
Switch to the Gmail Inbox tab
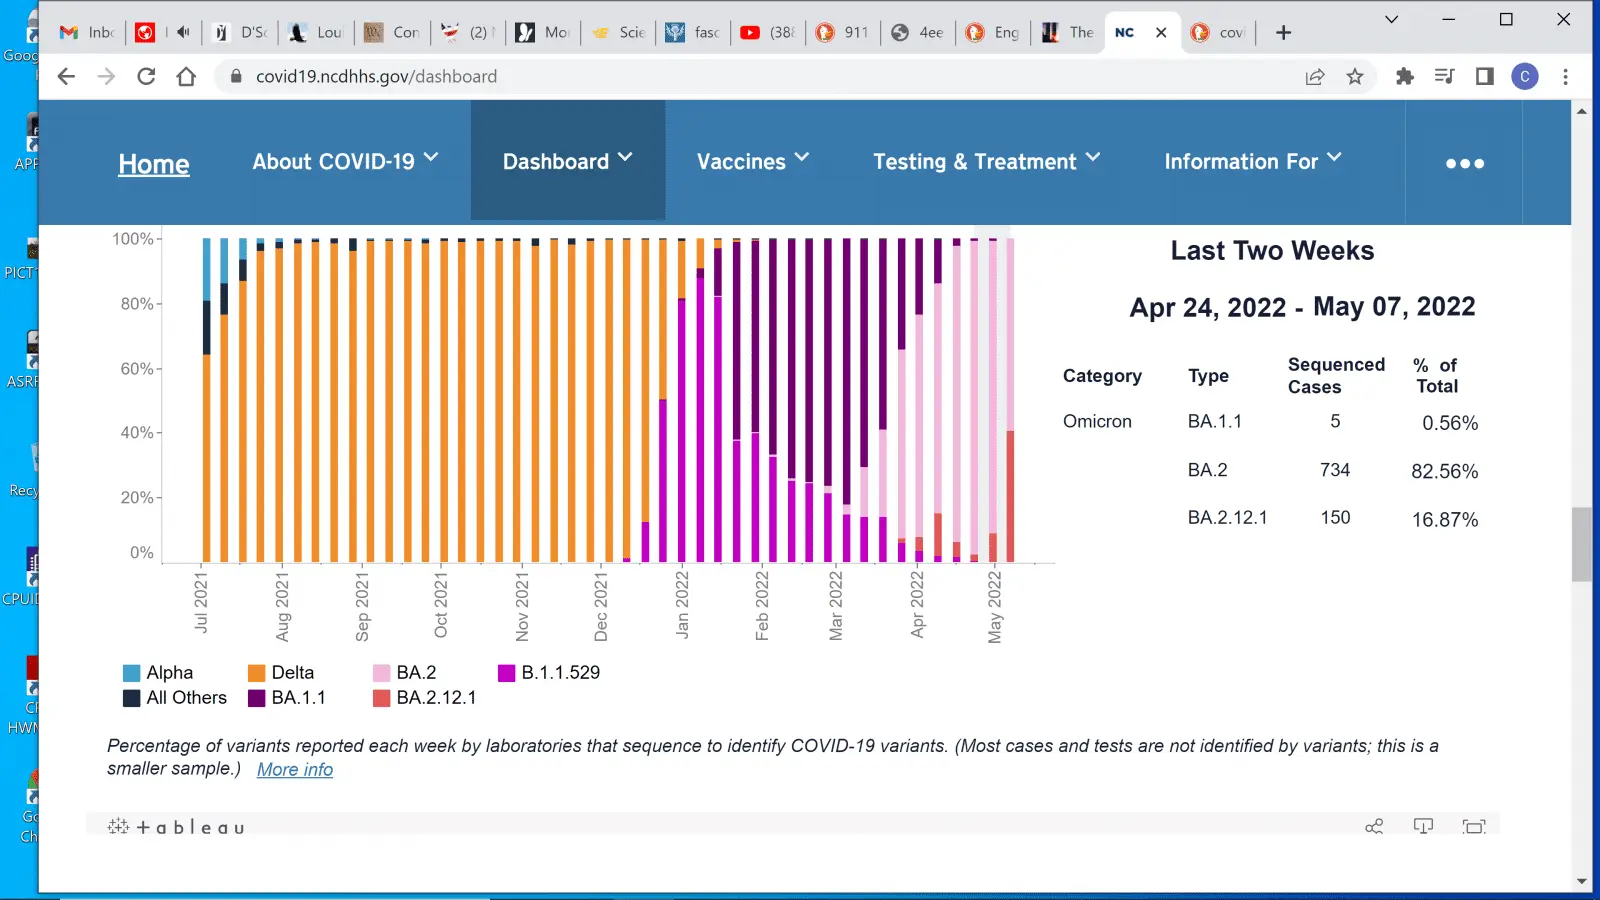click(88, 32)
